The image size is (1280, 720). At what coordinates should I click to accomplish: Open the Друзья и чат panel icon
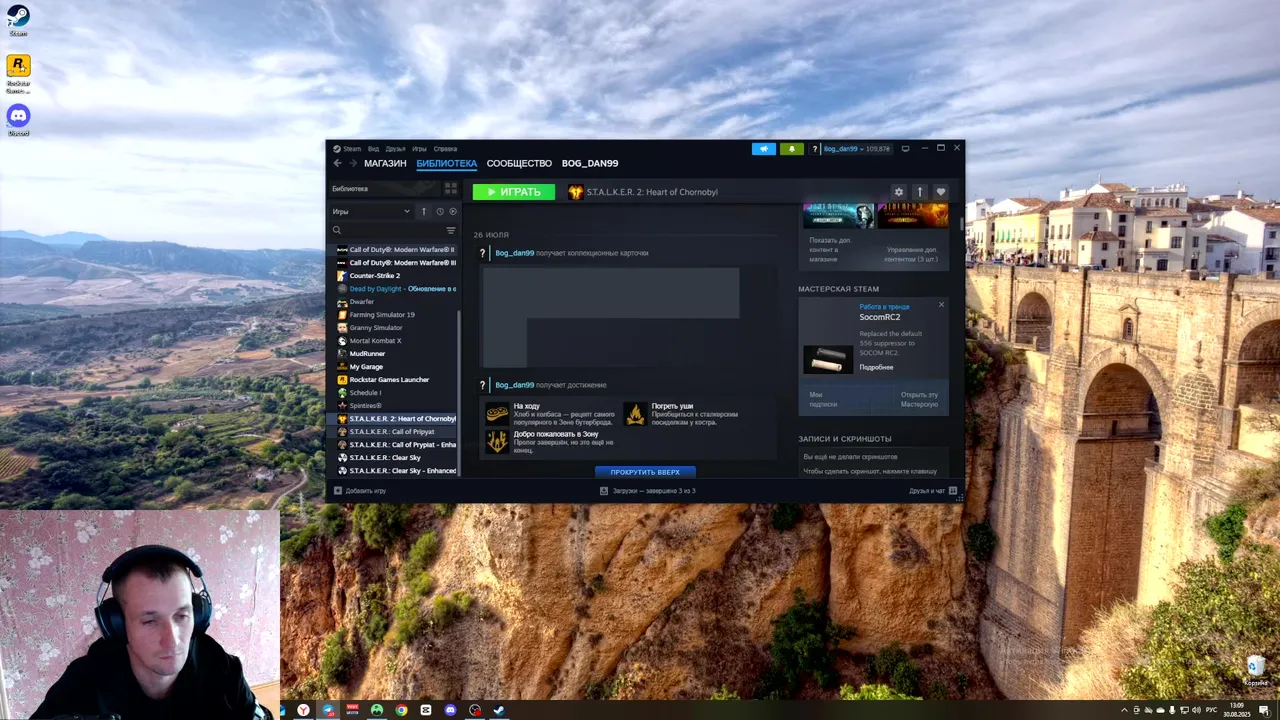(953, 491)
